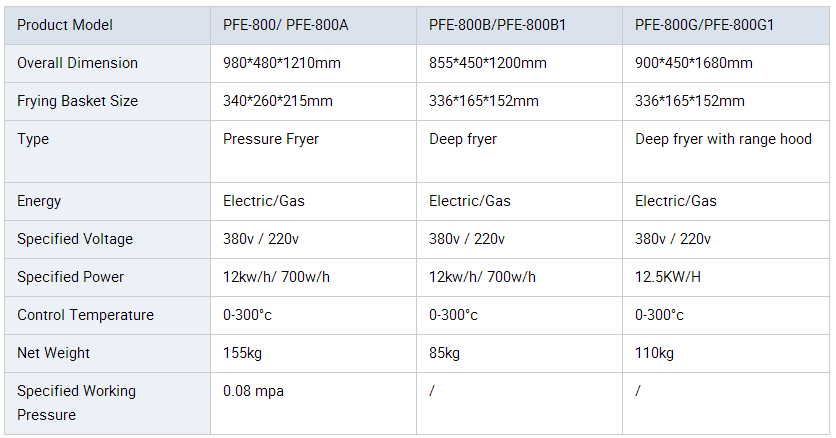Click the 980*480*1210mm dimension cell
The height and width of the screenshot is (438, 836).
282,63
